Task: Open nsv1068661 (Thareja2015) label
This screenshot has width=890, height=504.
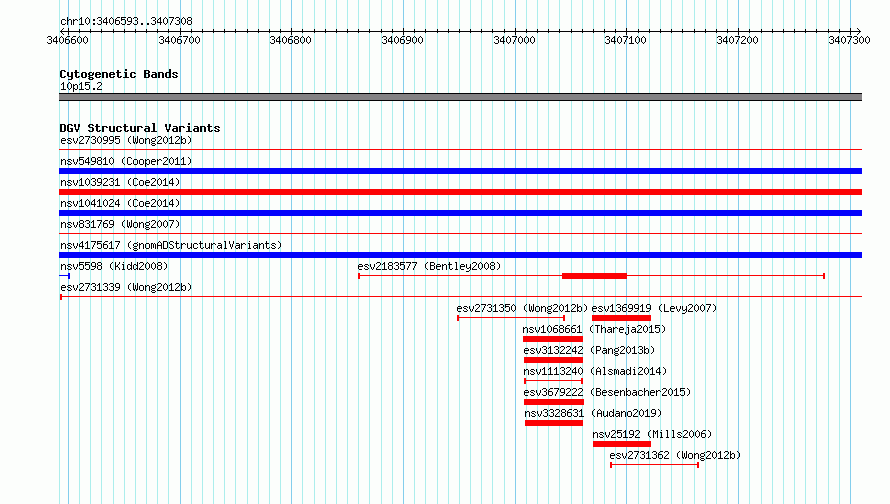Action: coord(594,329)
